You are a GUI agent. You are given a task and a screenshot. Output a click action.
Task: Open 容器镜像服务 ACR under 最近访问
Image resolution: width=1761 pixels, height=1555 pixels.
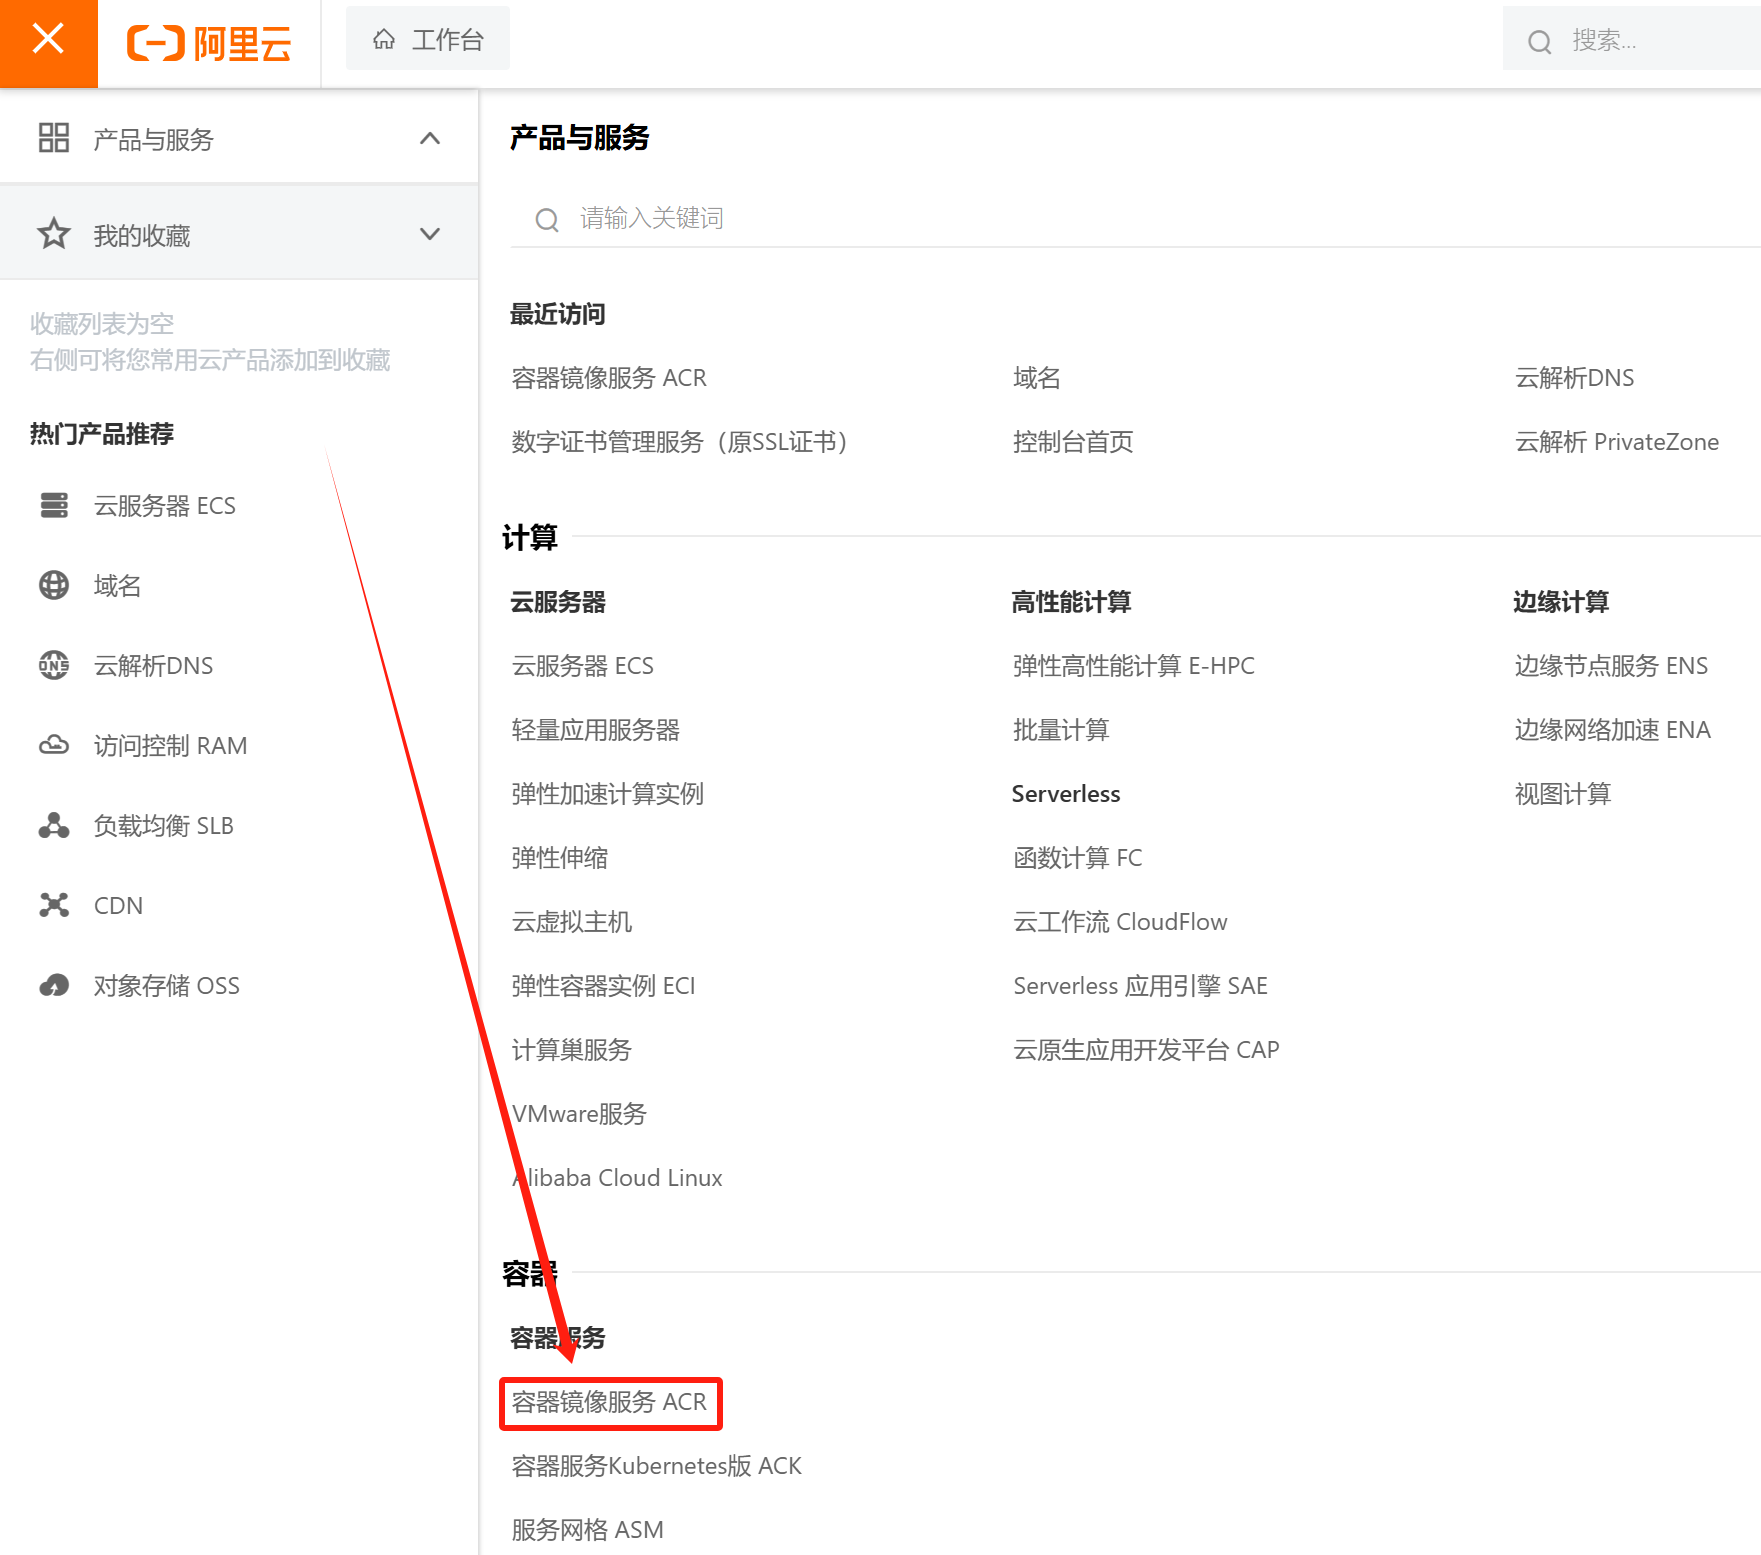[609, 378]
